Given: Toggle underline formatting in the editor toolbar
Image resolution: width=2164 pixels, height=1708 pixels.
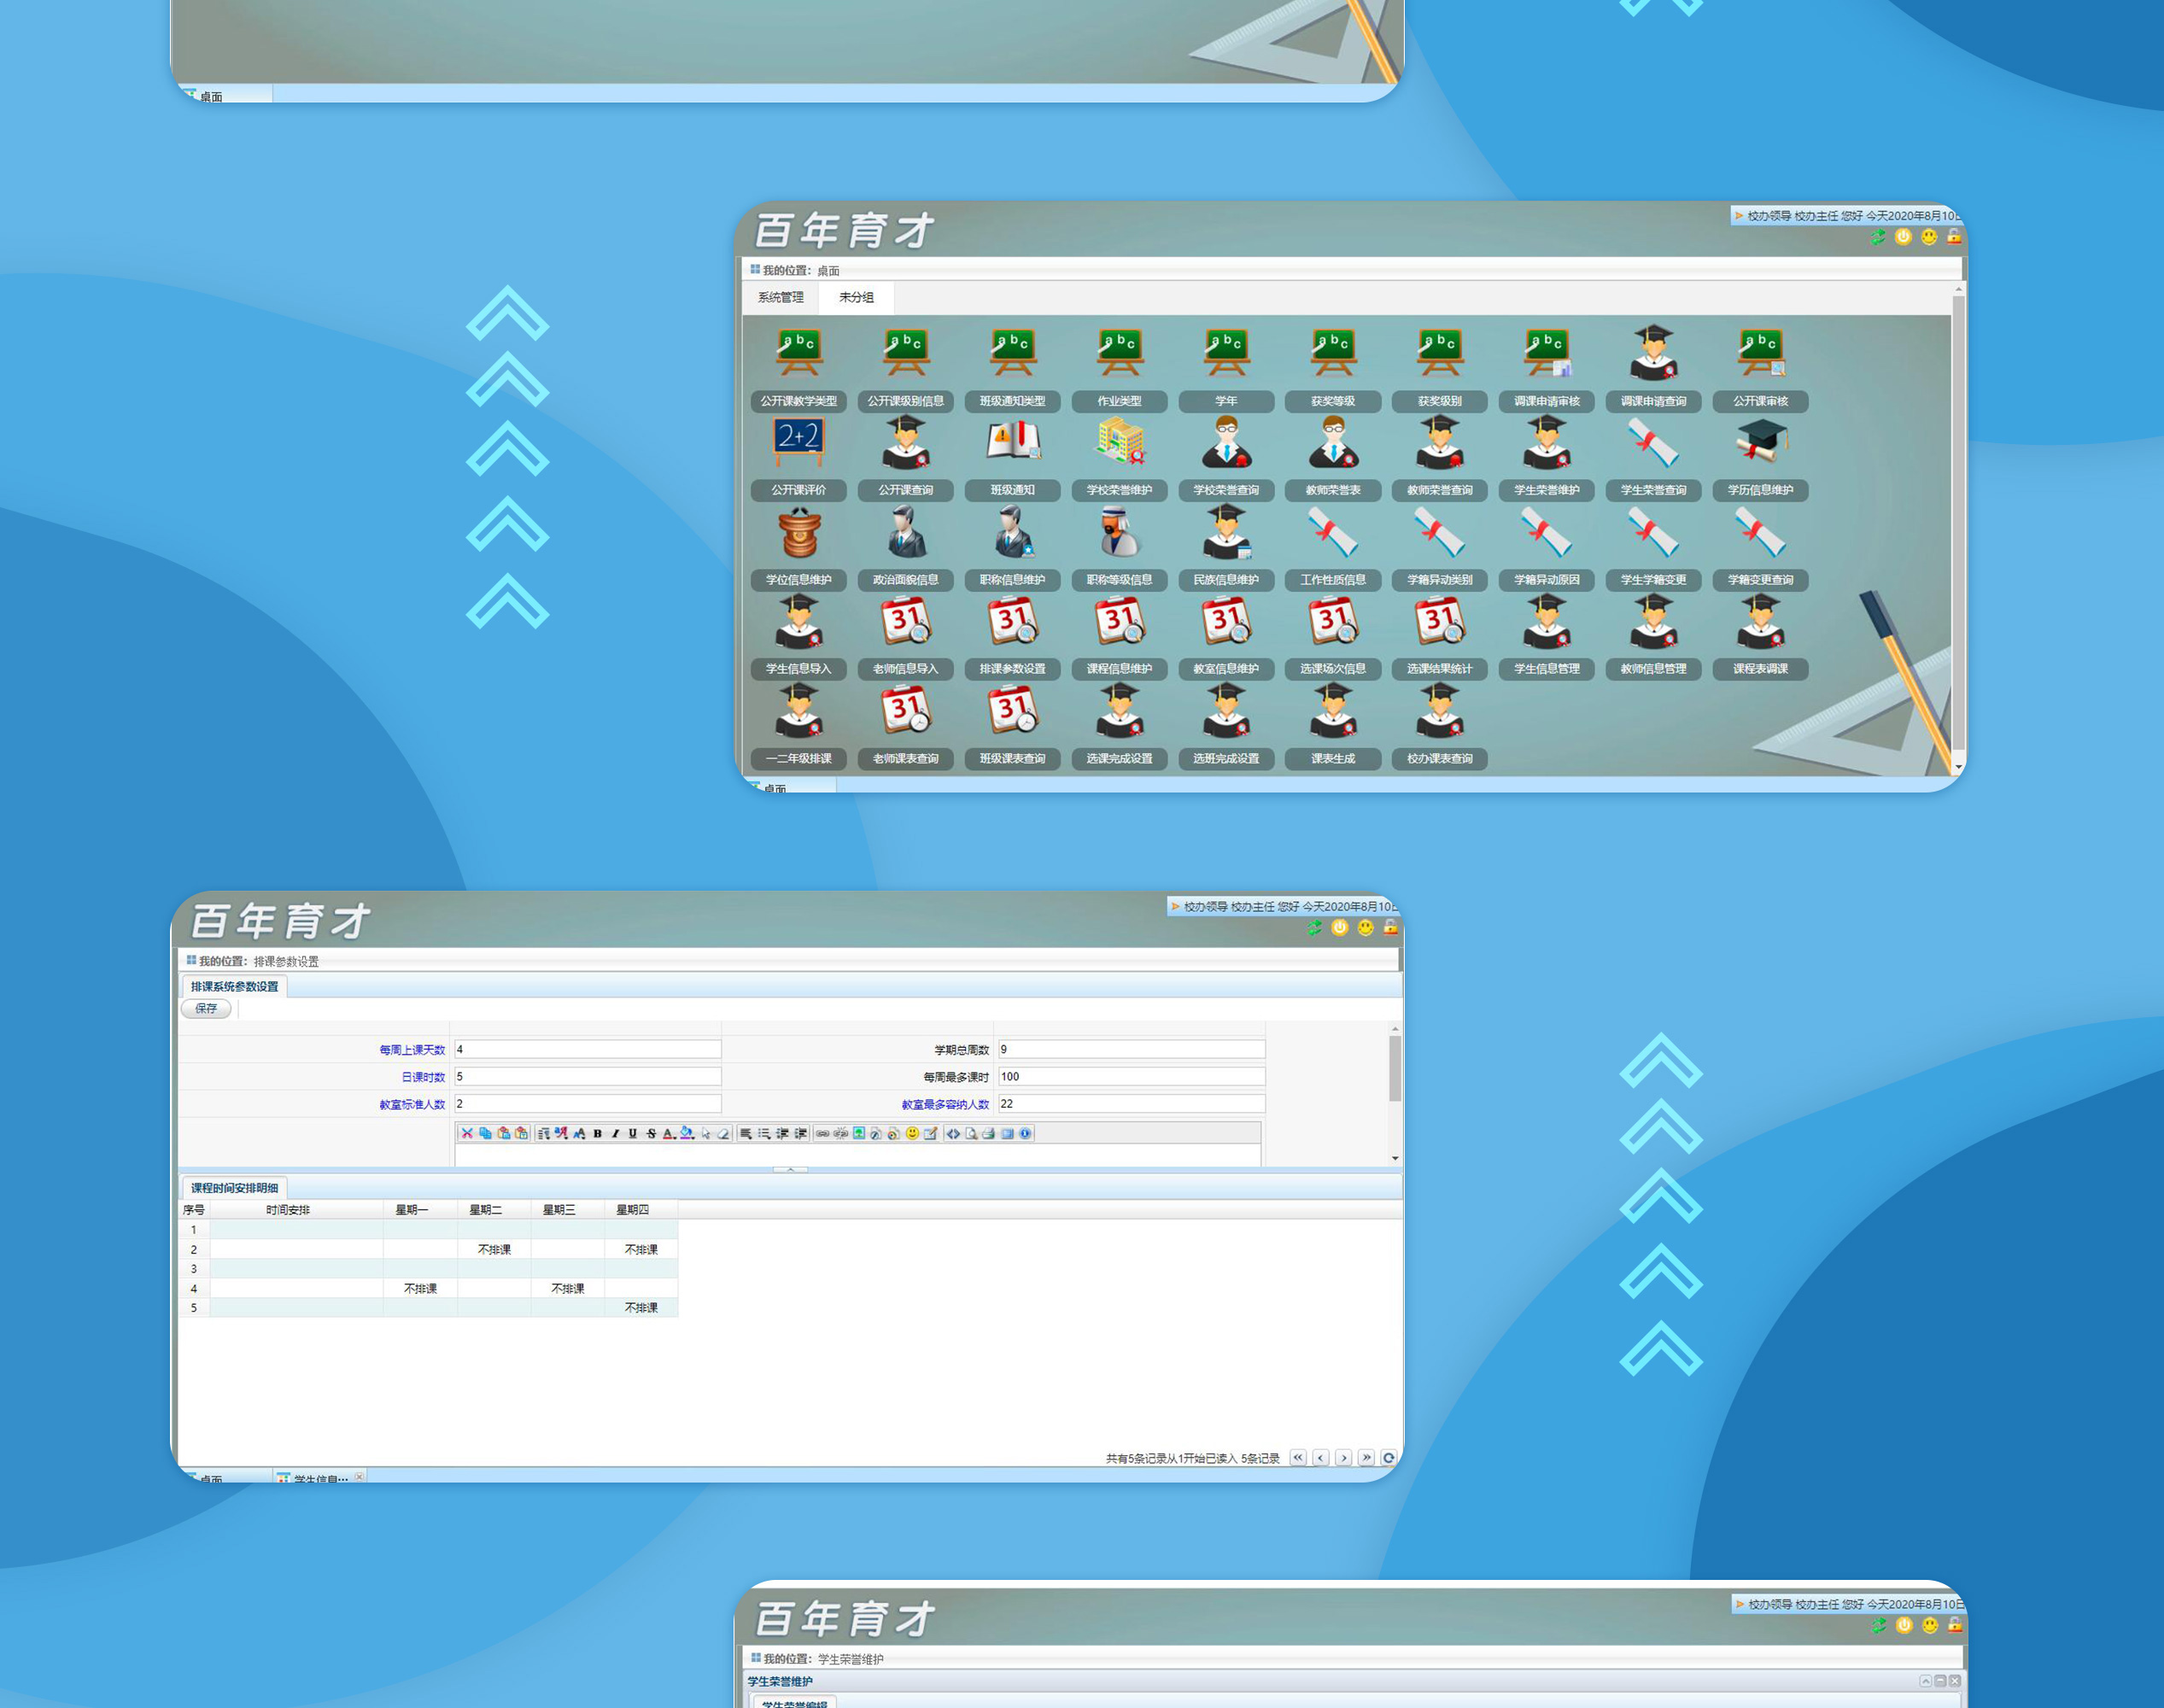Looking at the screenshot, I should click(x=632, y=1133).
